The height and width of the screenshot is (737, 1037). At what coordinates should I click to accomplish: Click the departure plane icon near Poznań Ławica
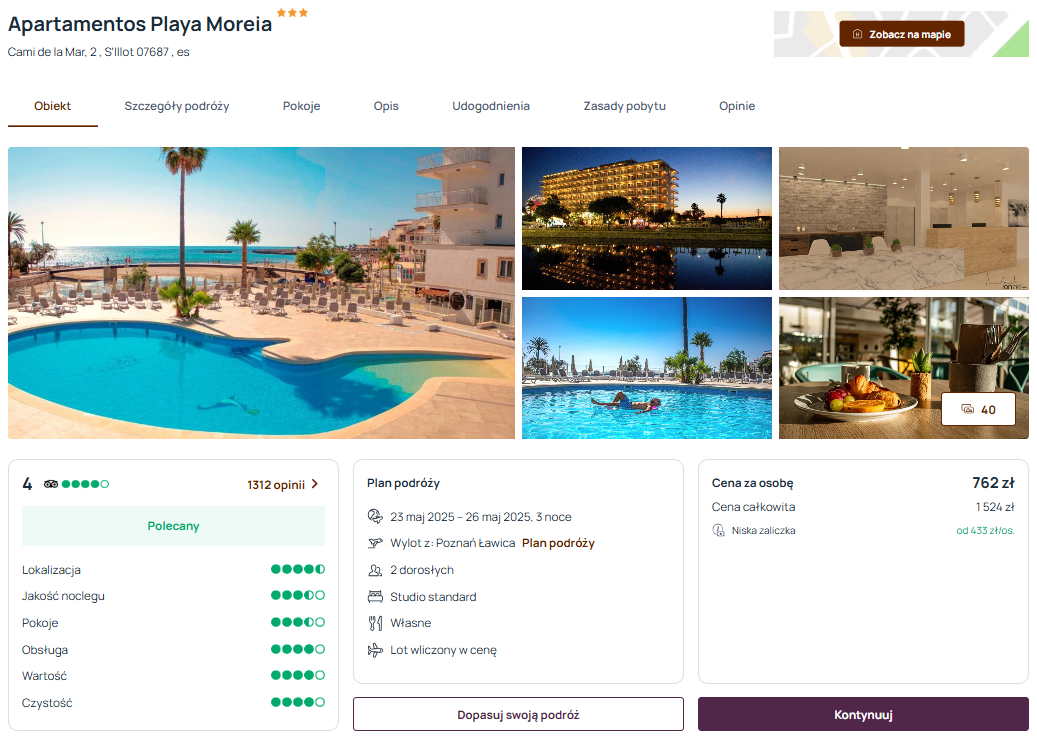375,543
